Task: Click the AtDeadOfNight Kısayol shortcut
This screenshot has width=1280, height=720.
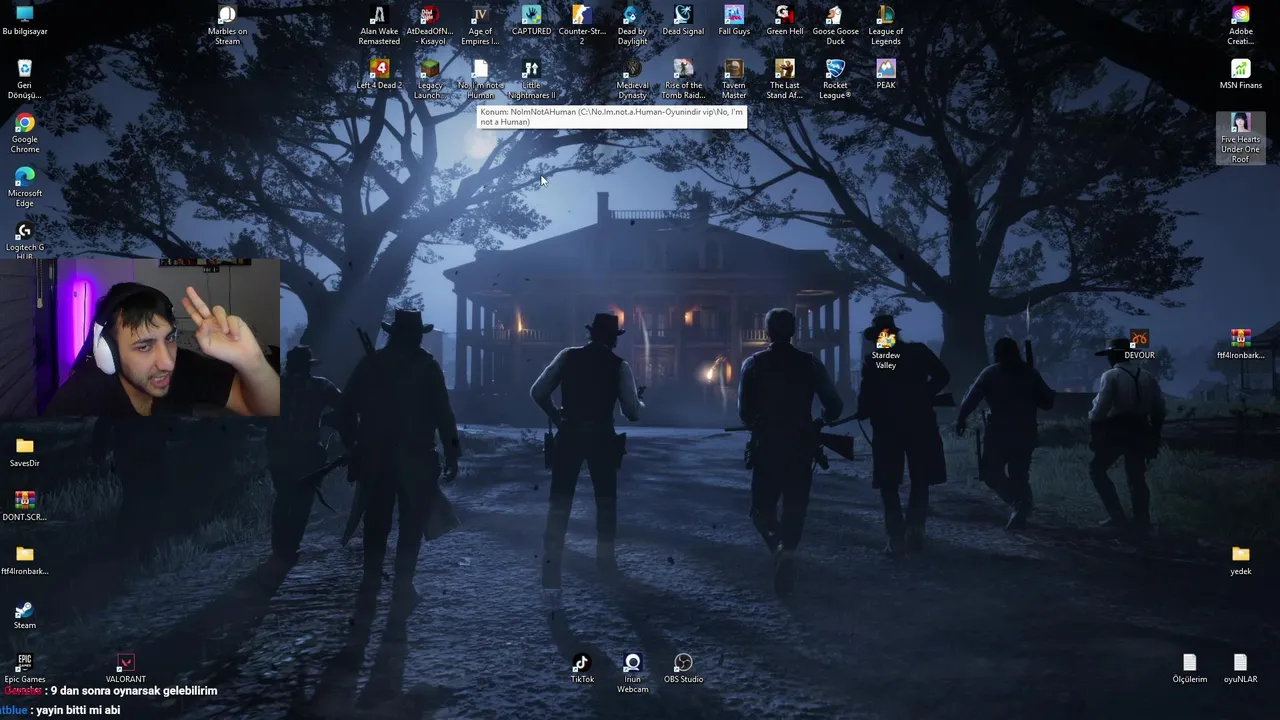Action: 429,25
